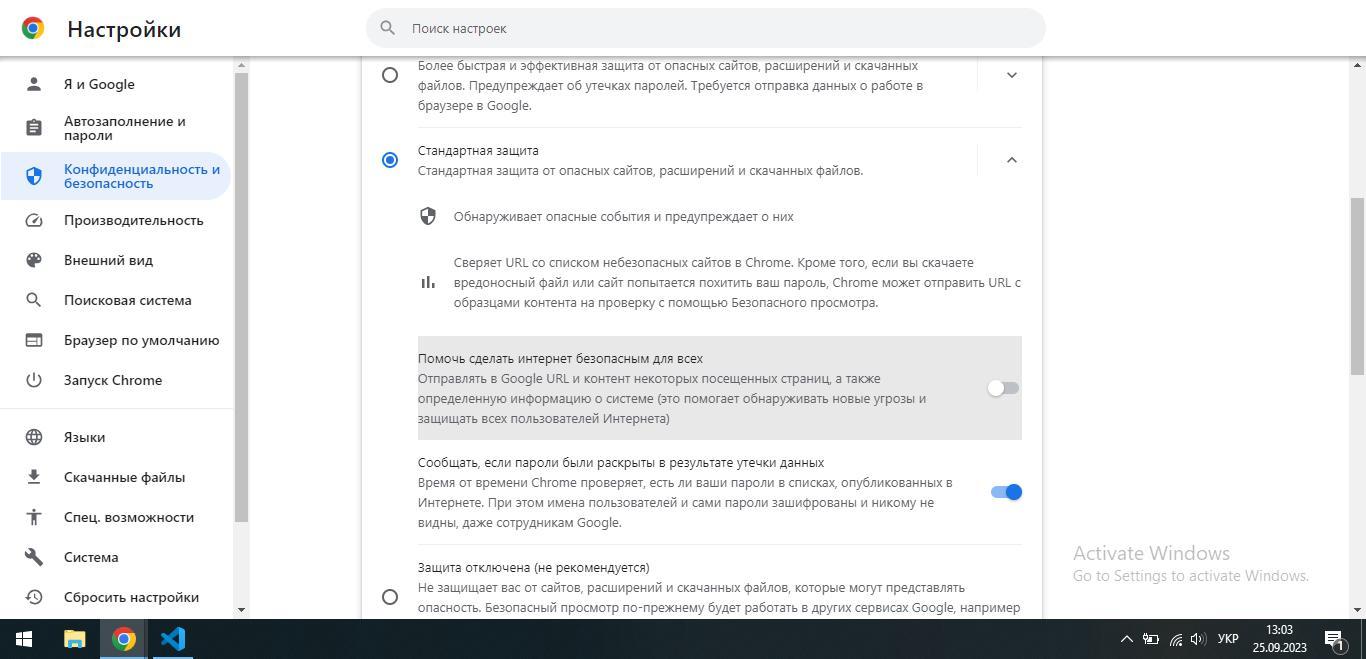Click the Производительность speedometer icon

(34, 220)
